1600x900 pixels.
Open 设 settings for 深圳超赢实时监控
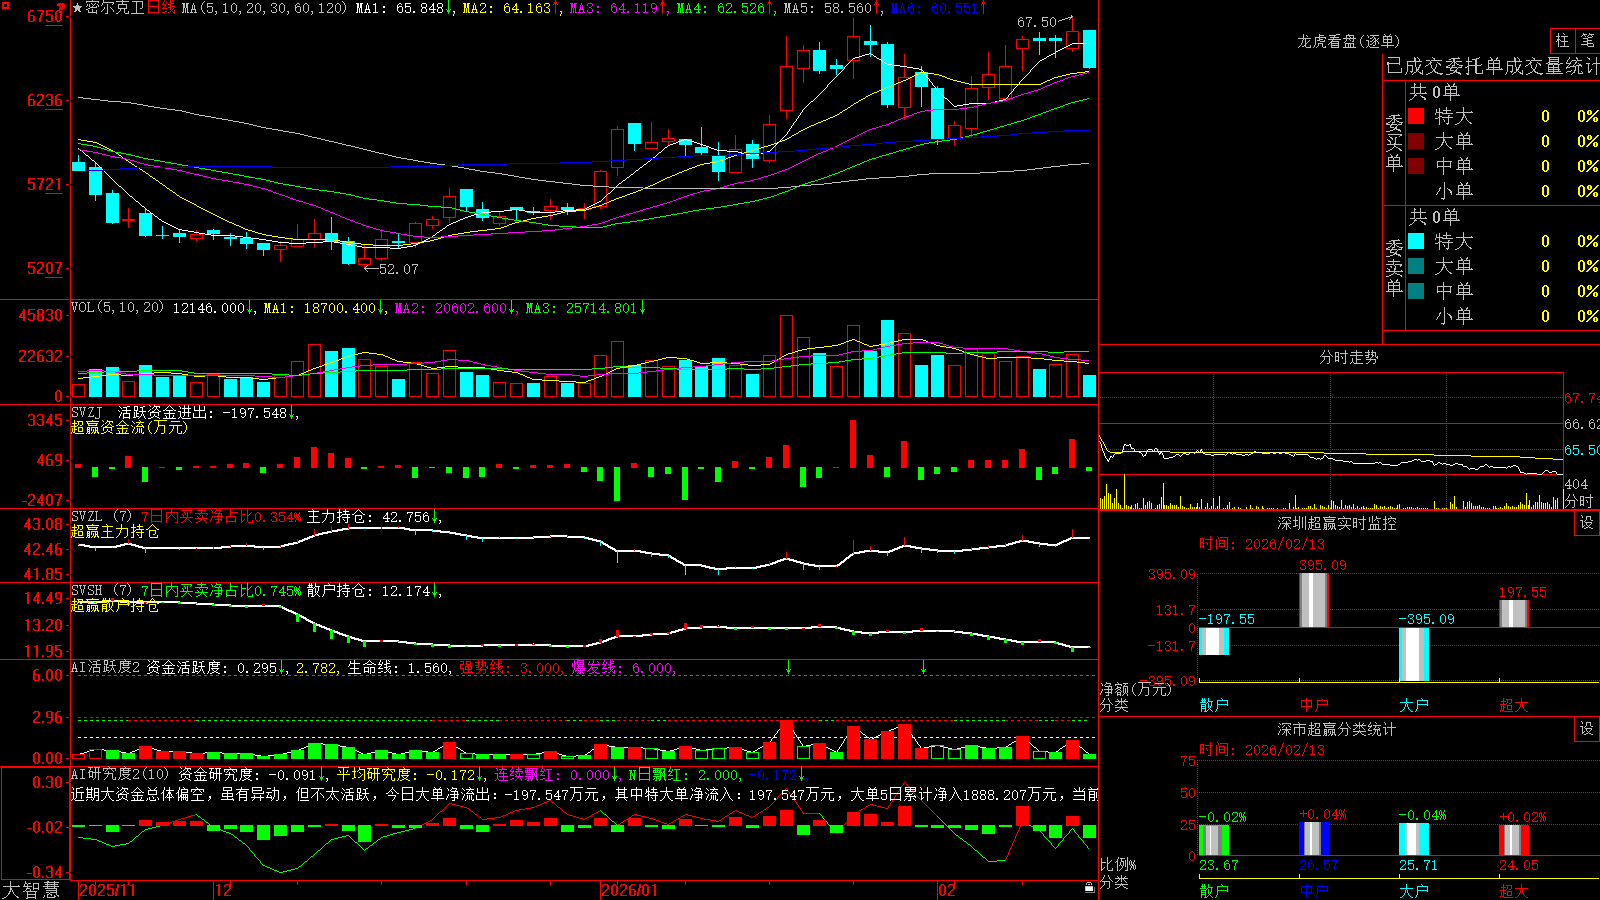[x=1587, y=523]
